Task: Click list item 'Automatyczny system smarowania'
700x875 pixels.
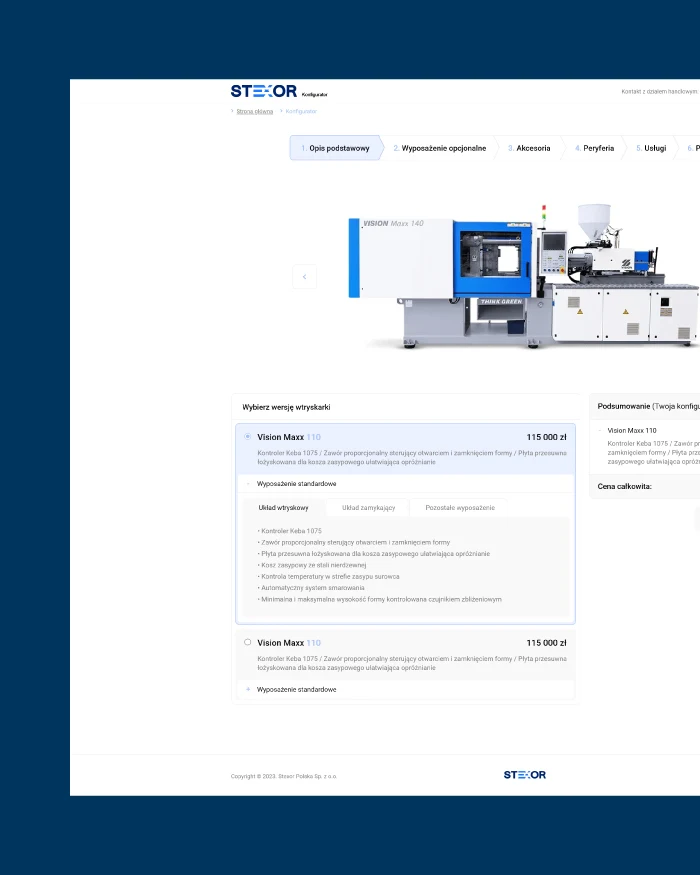Action: (311, 588)
